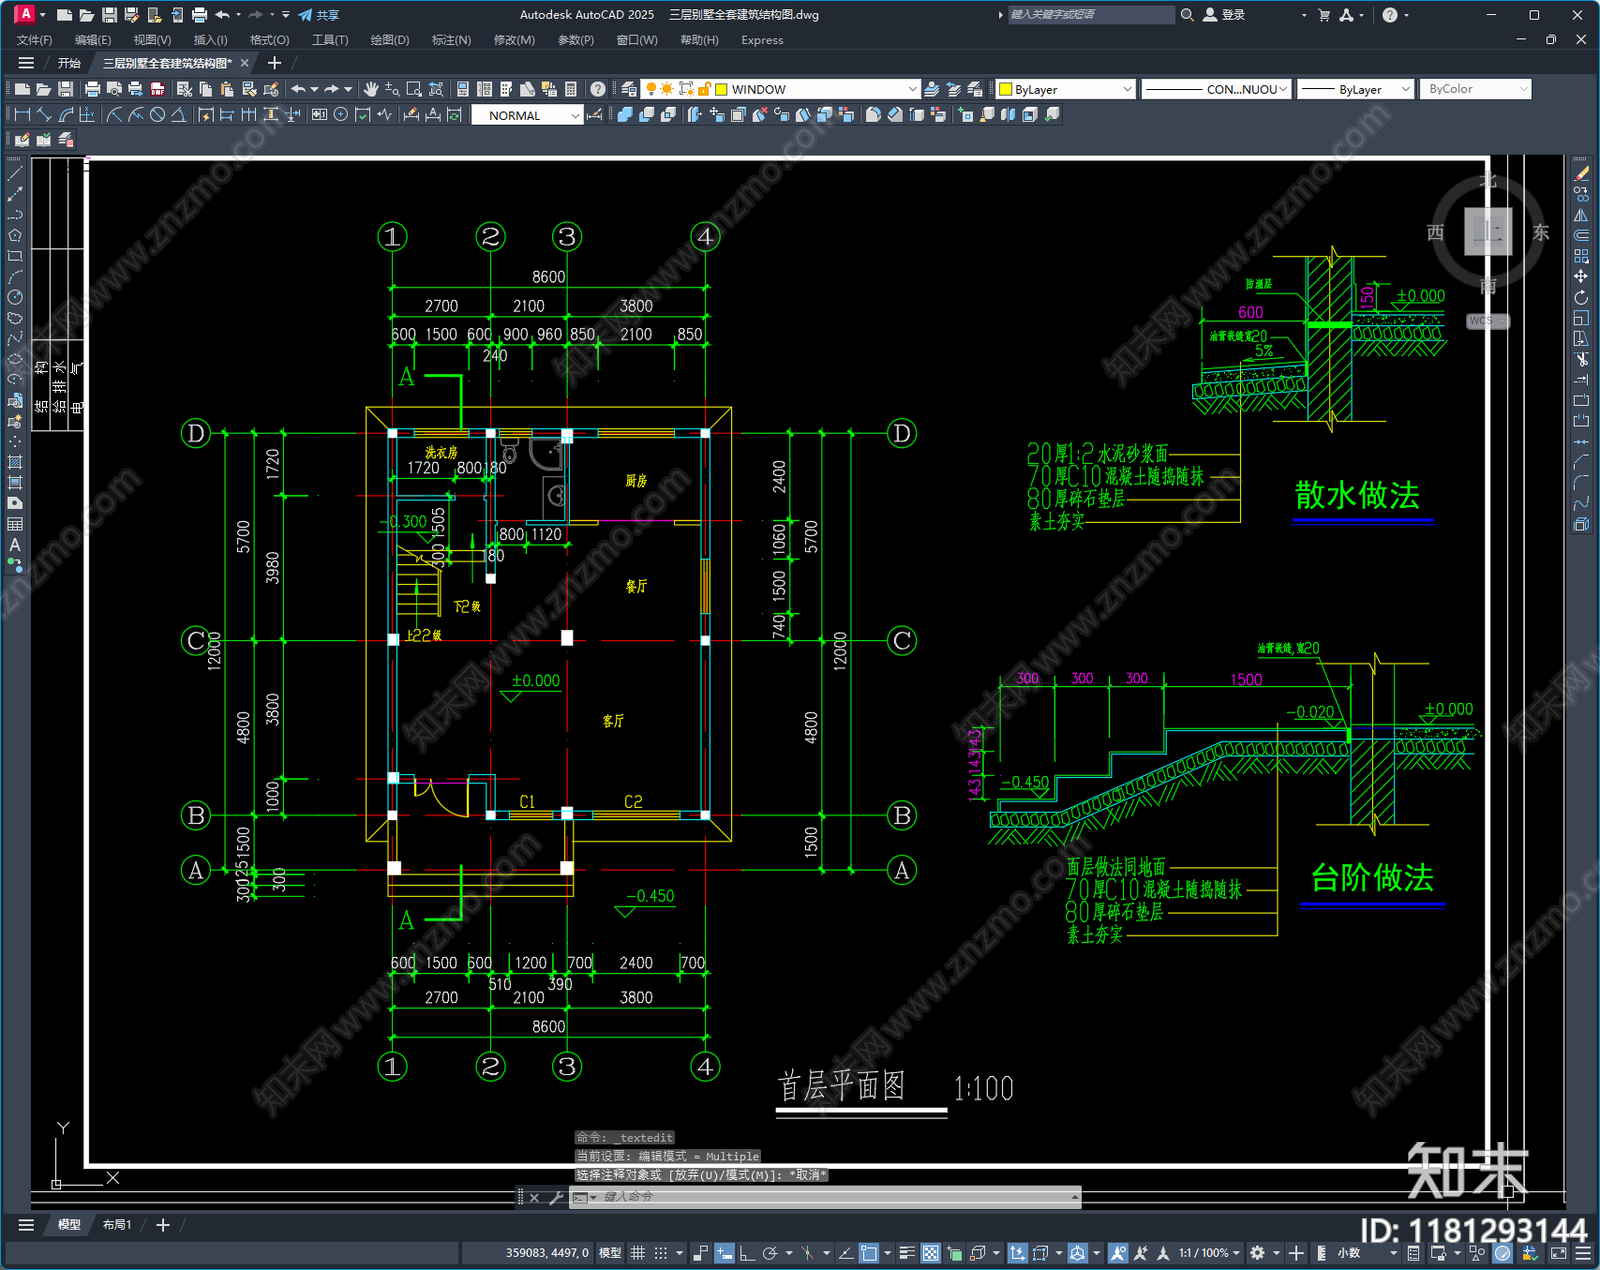Click the Make Object's Layer Current icon

click(932, 89)
